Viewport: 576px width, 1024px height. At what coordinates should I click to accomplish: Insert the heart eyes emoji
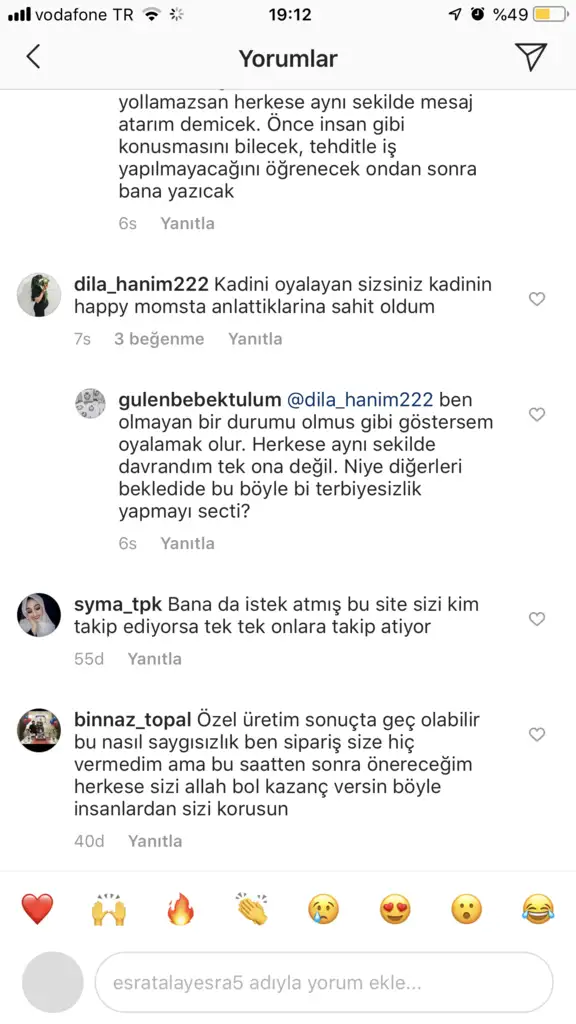coord(396,909)
